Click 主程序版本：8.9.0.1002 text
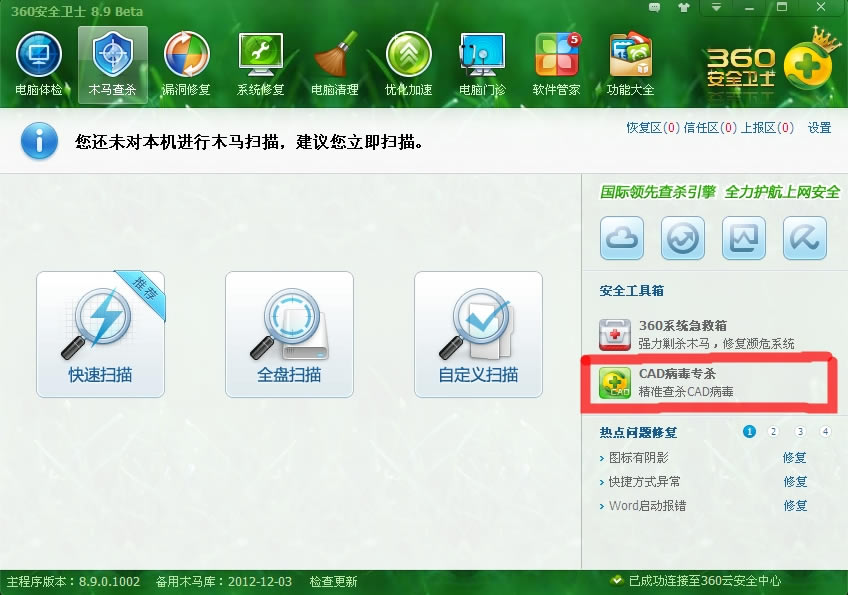Image resolution: width=848 pixels, height=595 pixels. (73, 581)
